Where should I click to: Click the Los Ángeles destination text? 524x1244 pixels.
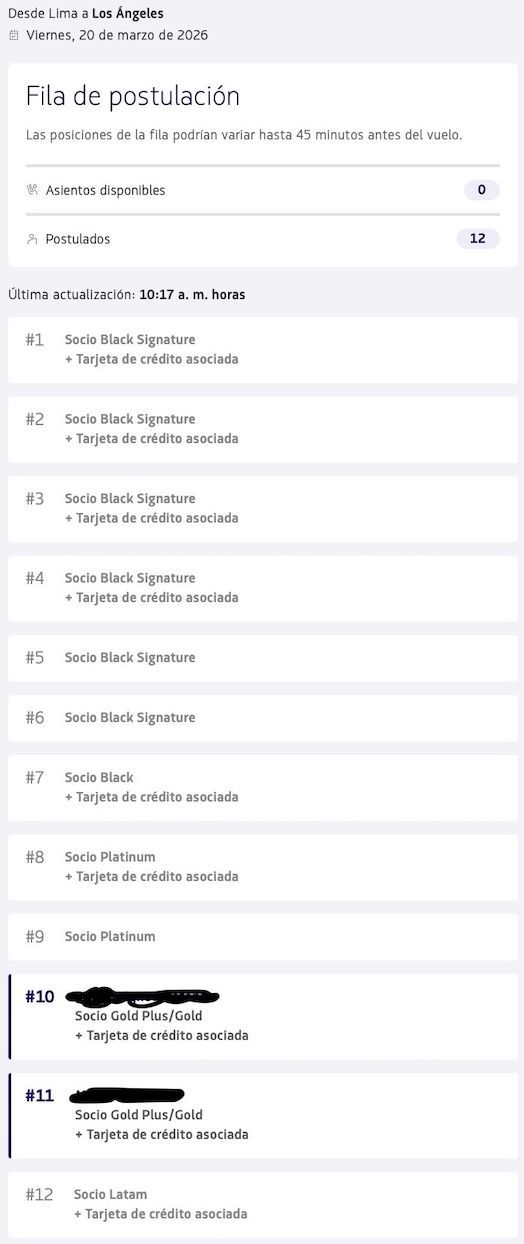point(128,14)
